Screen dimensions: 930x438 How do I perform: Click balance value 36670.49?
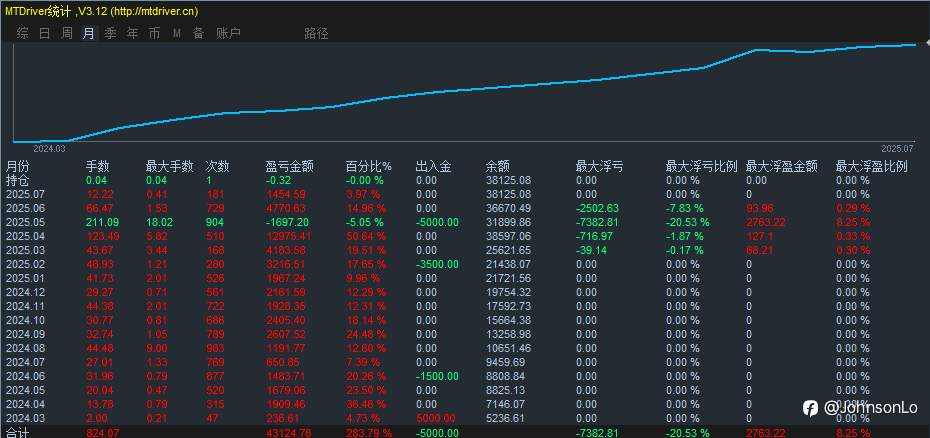[508, 208]
